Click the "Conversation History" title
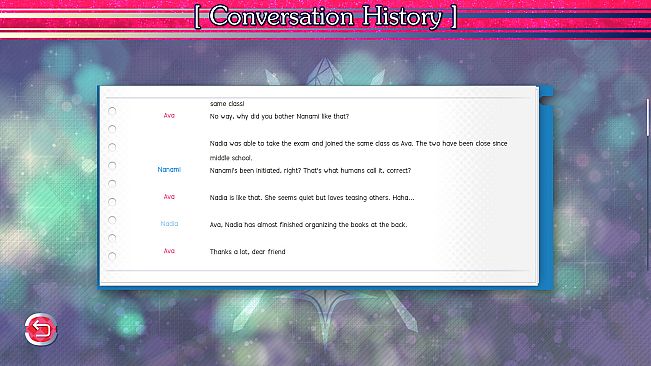The width and height of the screenshot is (651, 366). [326, 17]
